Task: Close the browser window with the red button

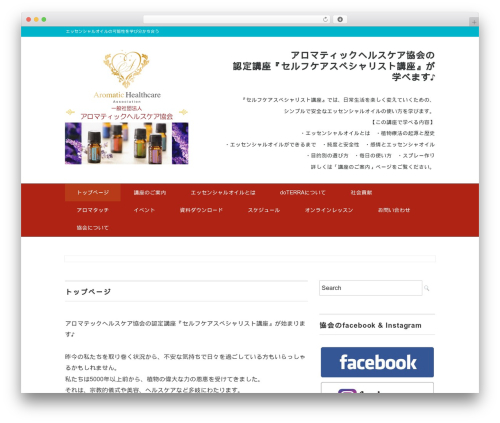Action: 29,19
